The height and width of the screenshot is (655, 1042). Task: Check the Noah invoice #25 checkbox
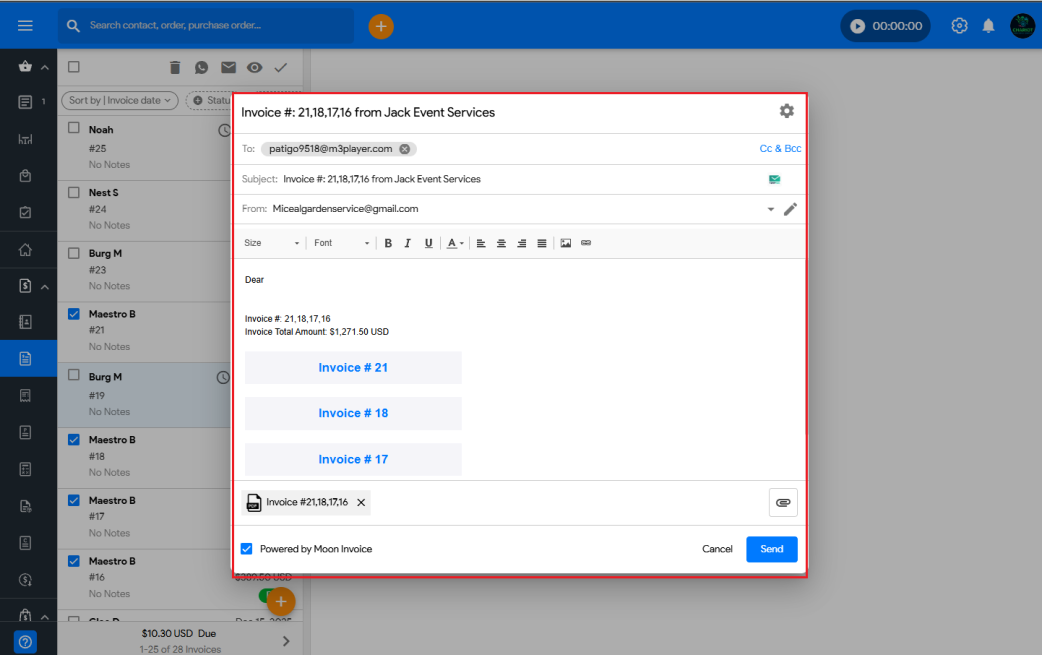click(74, 128)
